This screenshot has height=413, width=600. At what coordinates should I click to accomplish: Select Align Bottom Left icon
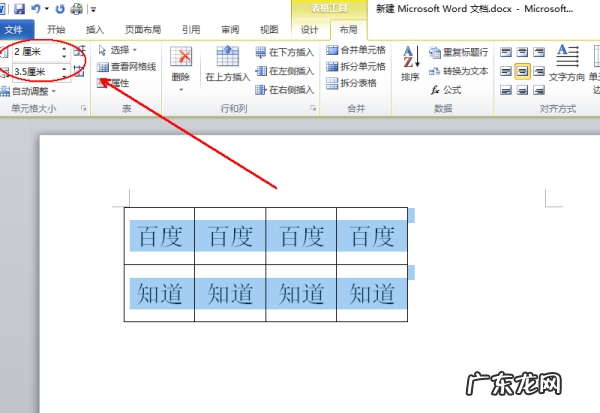(x=506, y=90)
